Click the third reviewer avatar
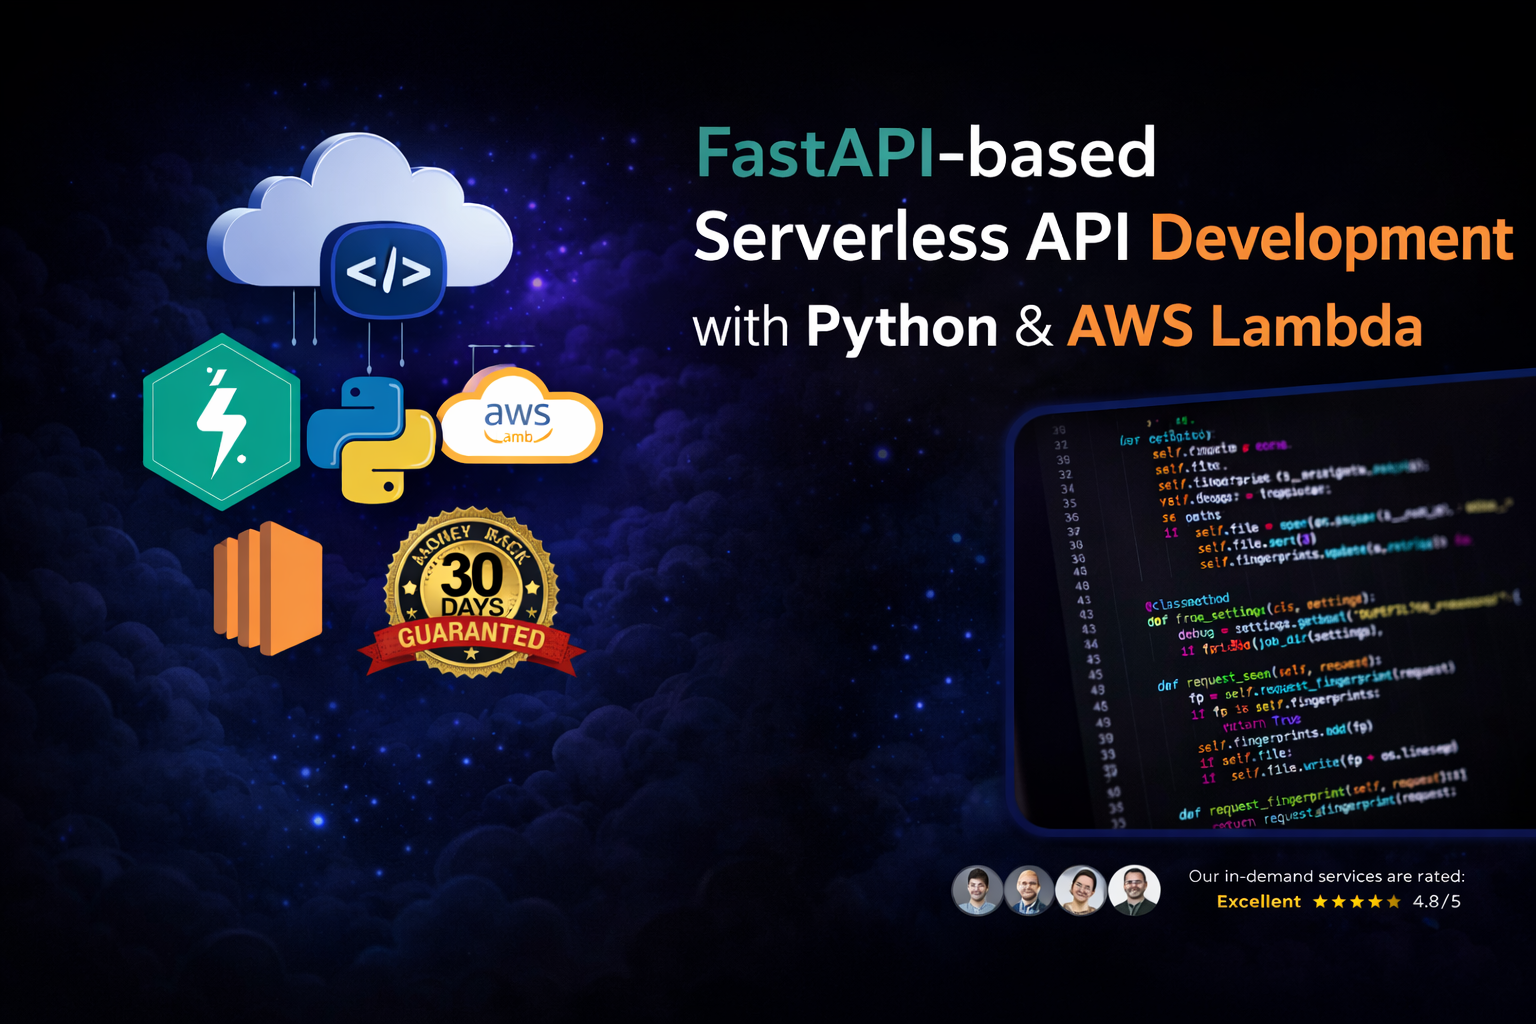1536x1024 pixels. (x=1081, y=890)
